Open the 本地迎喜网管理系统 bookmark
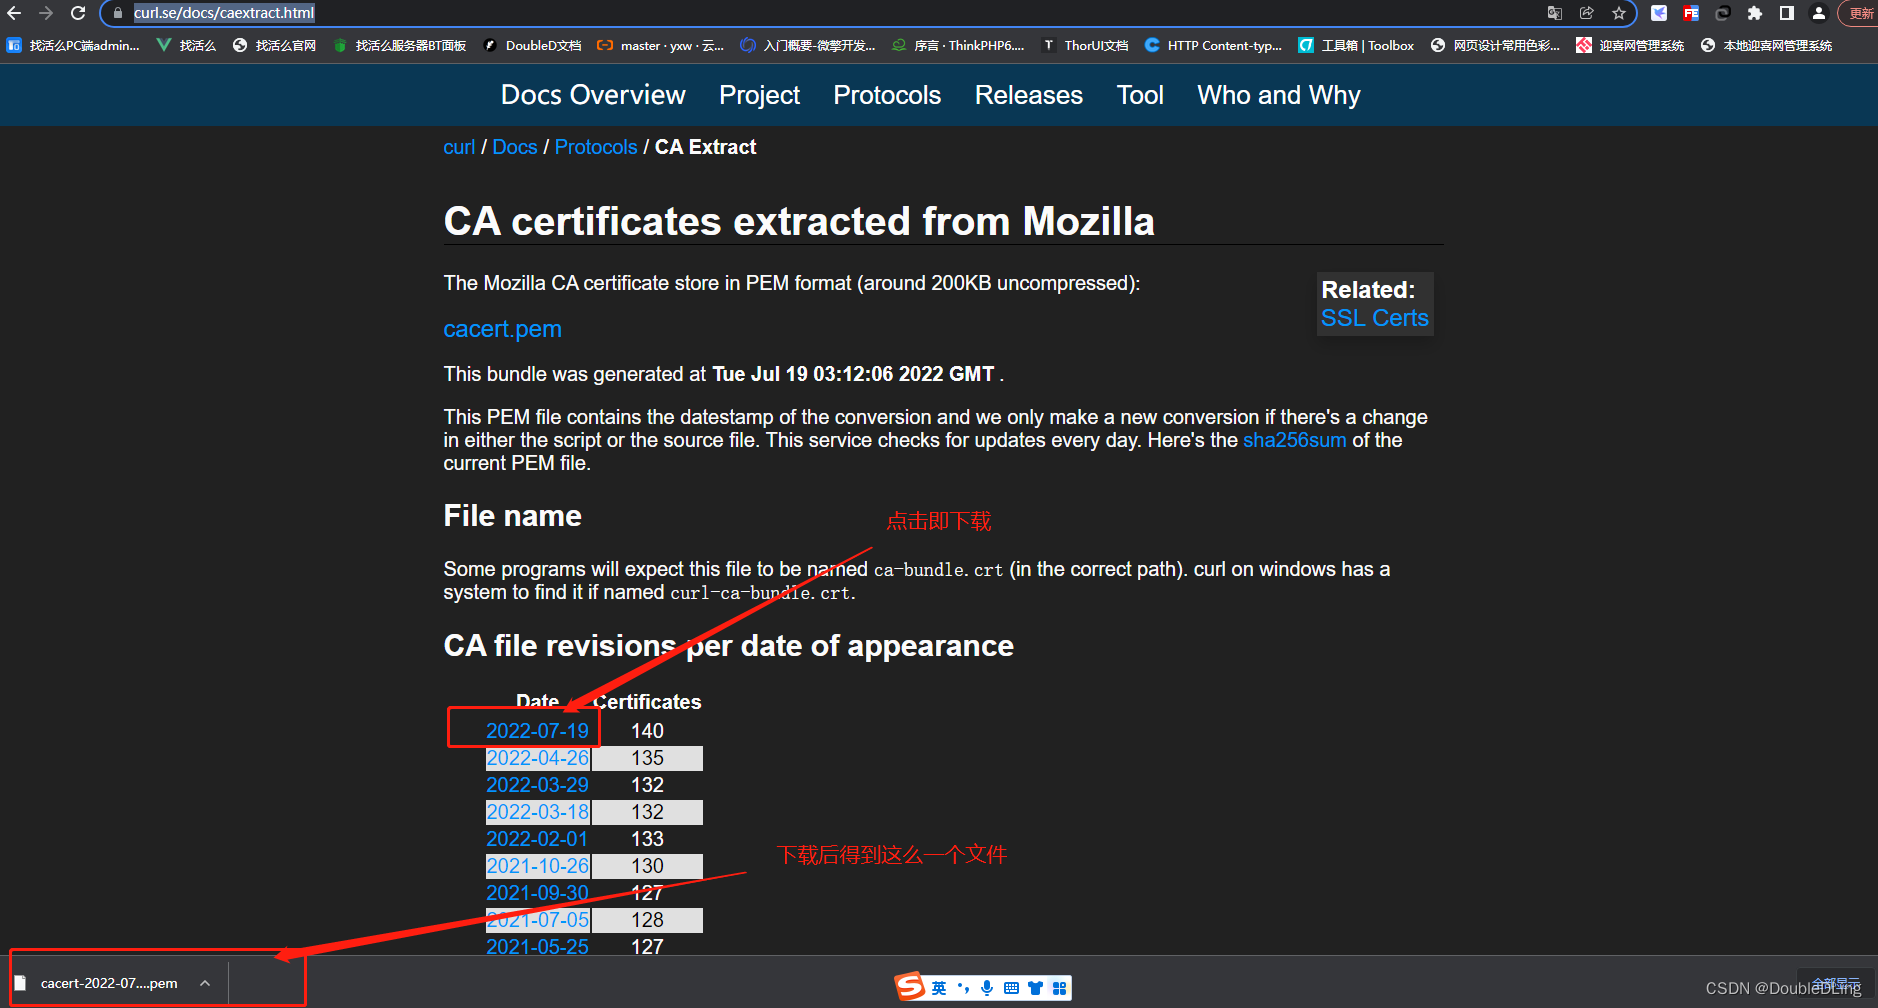The image size is (1878, 1008). pos(1766,45)
